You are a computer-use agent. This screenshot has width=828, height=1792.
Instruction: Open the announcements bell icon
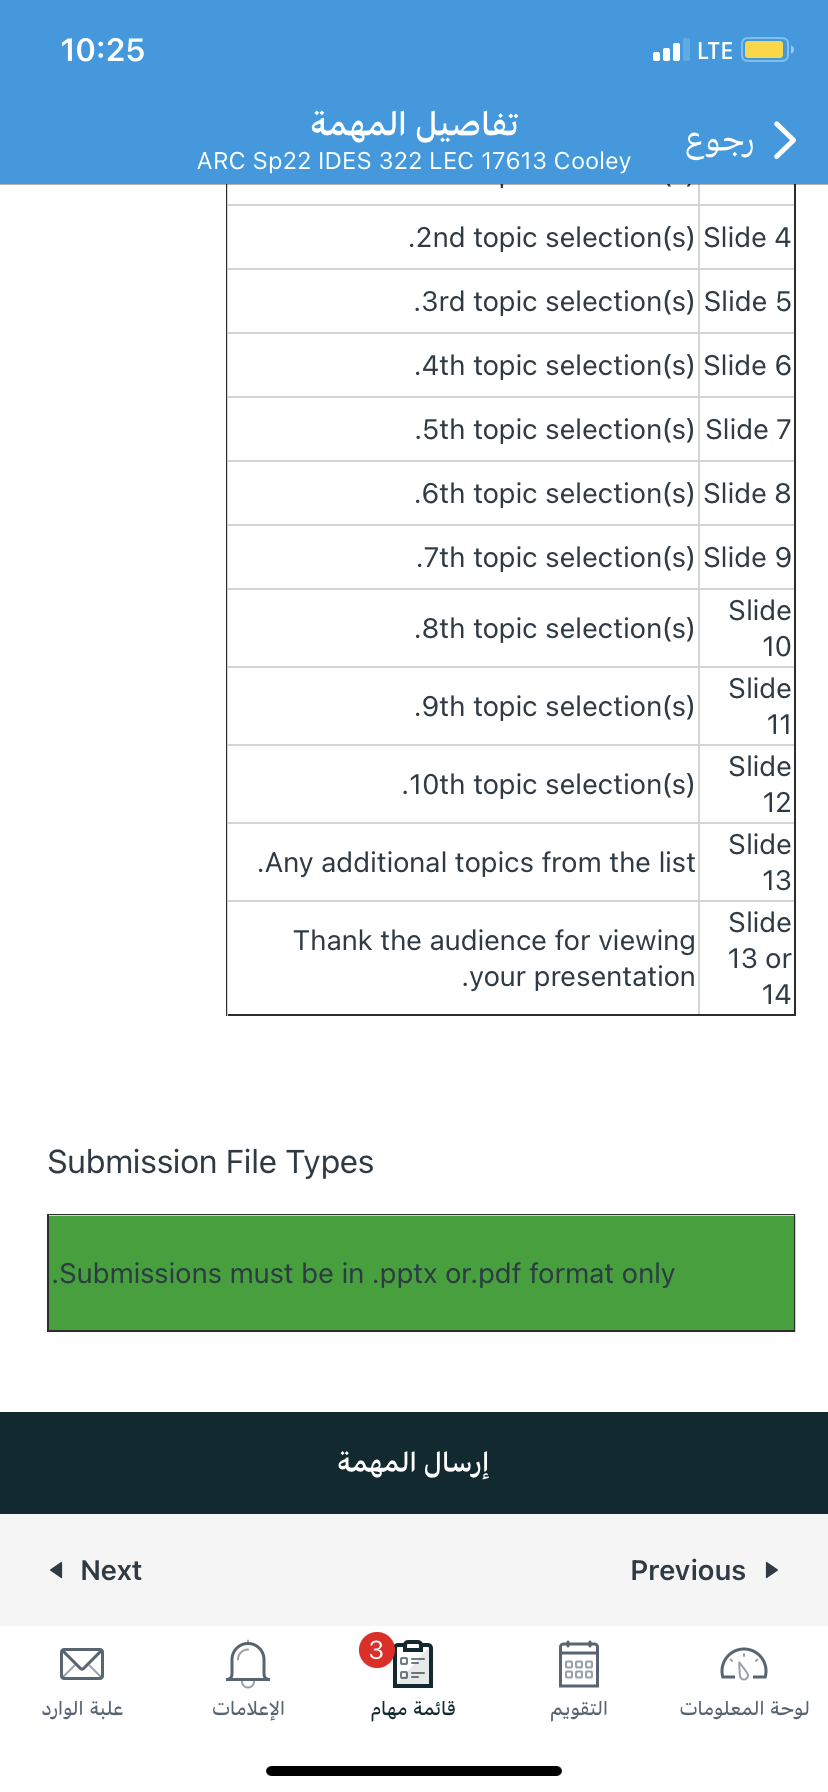click(248, 1663)
